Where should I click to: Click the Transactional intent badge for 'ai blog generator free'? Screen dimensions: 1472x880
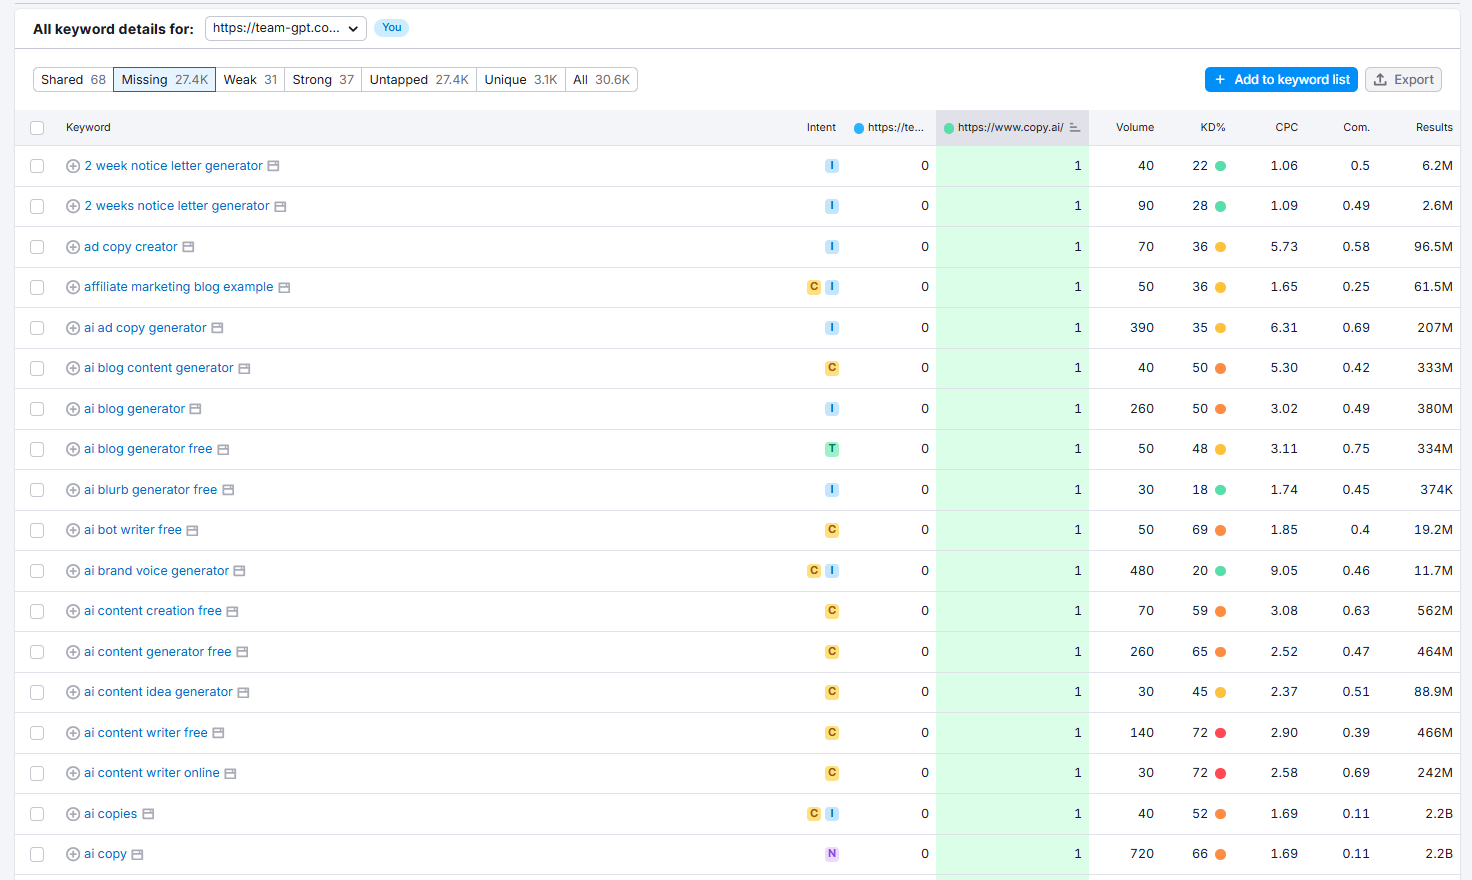click(832, 449)
